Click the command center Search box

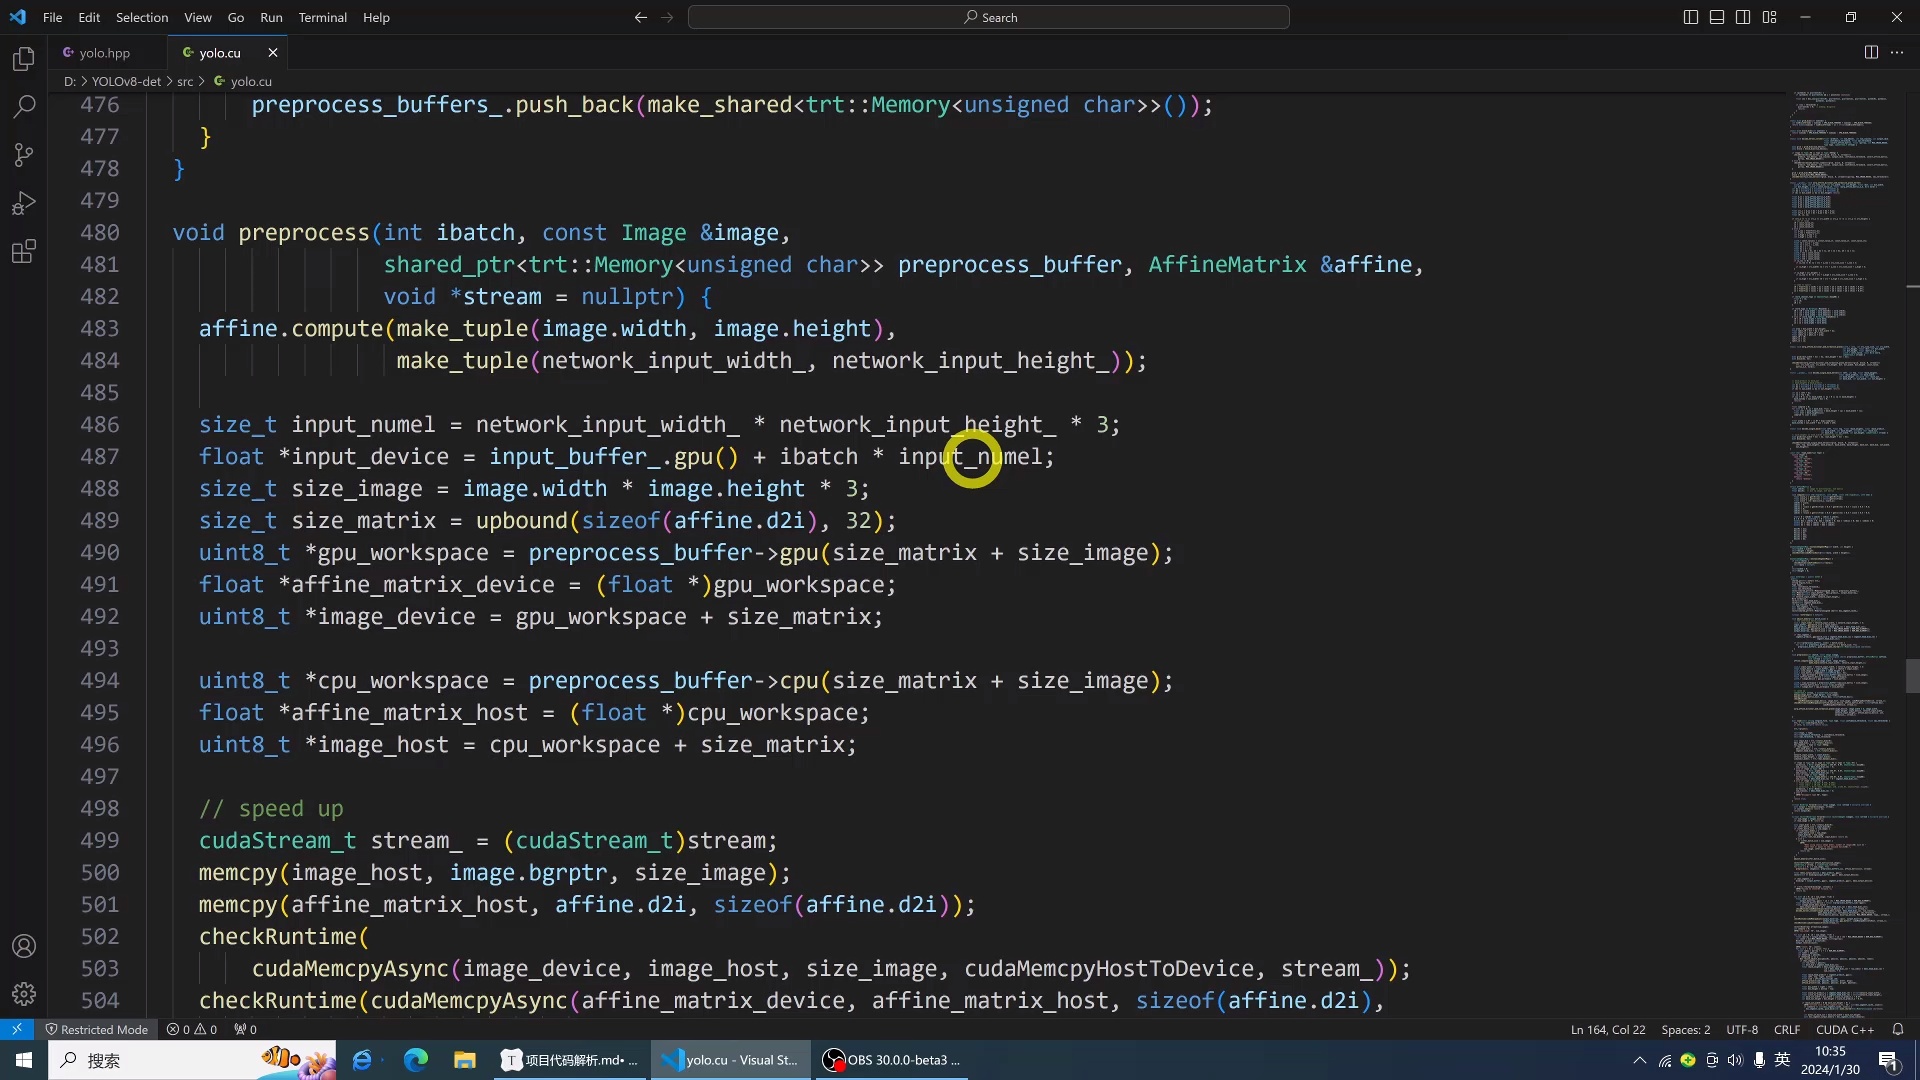988,17
